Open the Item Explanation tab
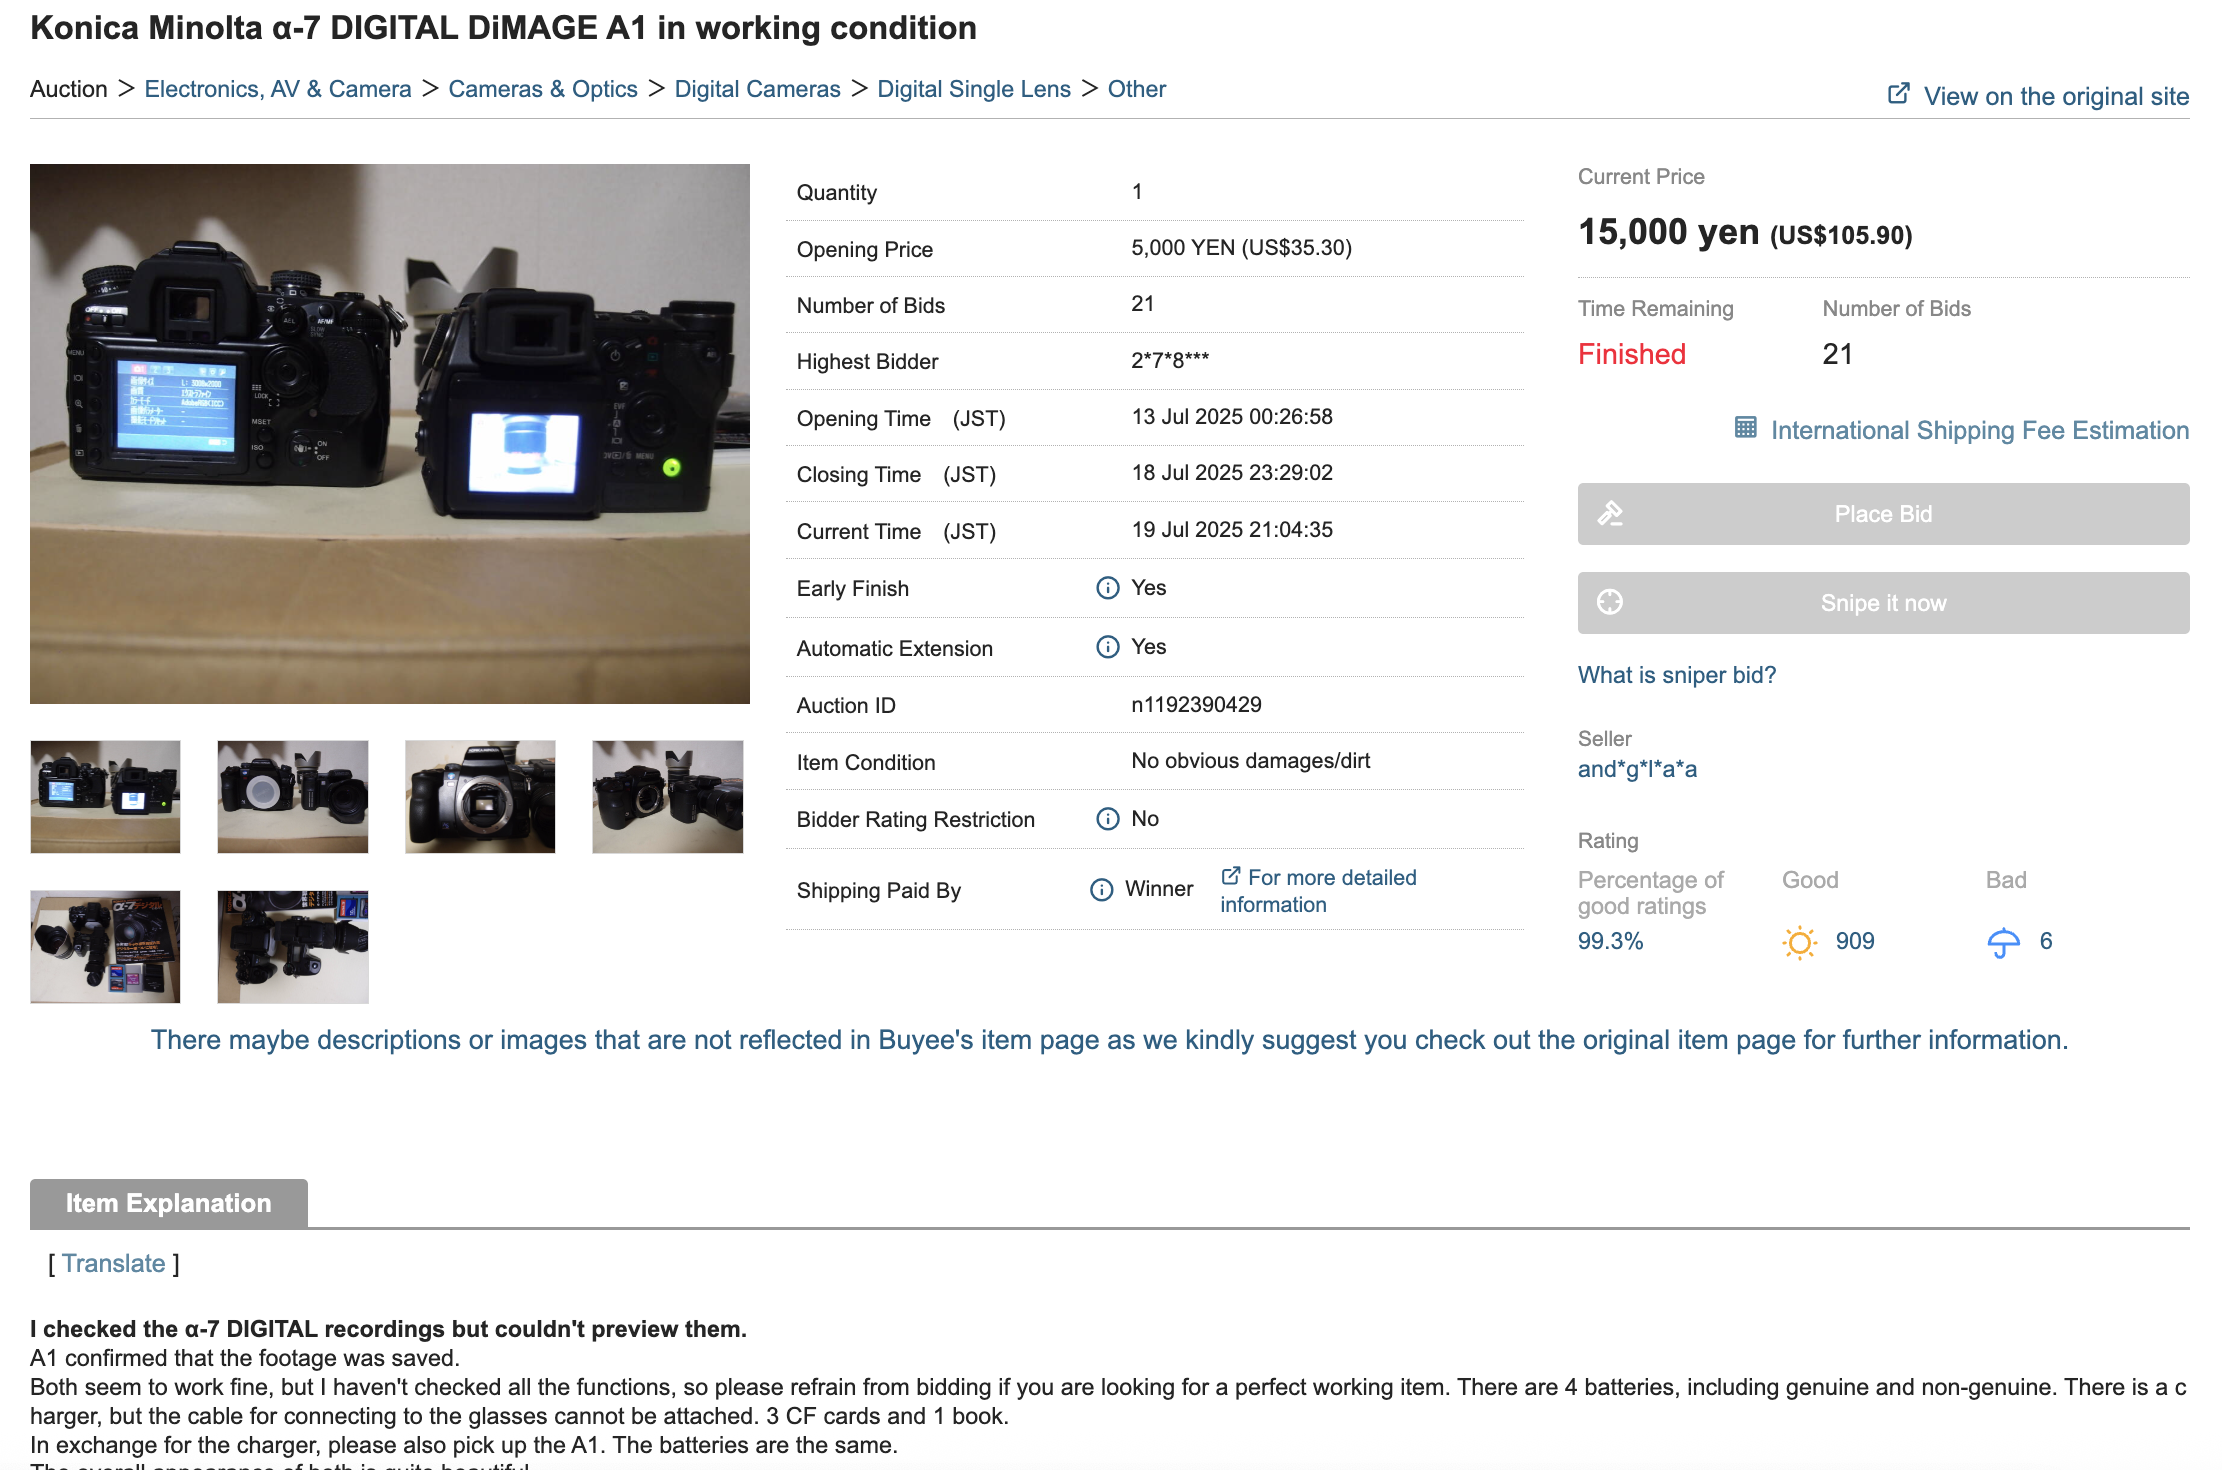Screen dimensions: 2222x1470 coord(169,1203)
